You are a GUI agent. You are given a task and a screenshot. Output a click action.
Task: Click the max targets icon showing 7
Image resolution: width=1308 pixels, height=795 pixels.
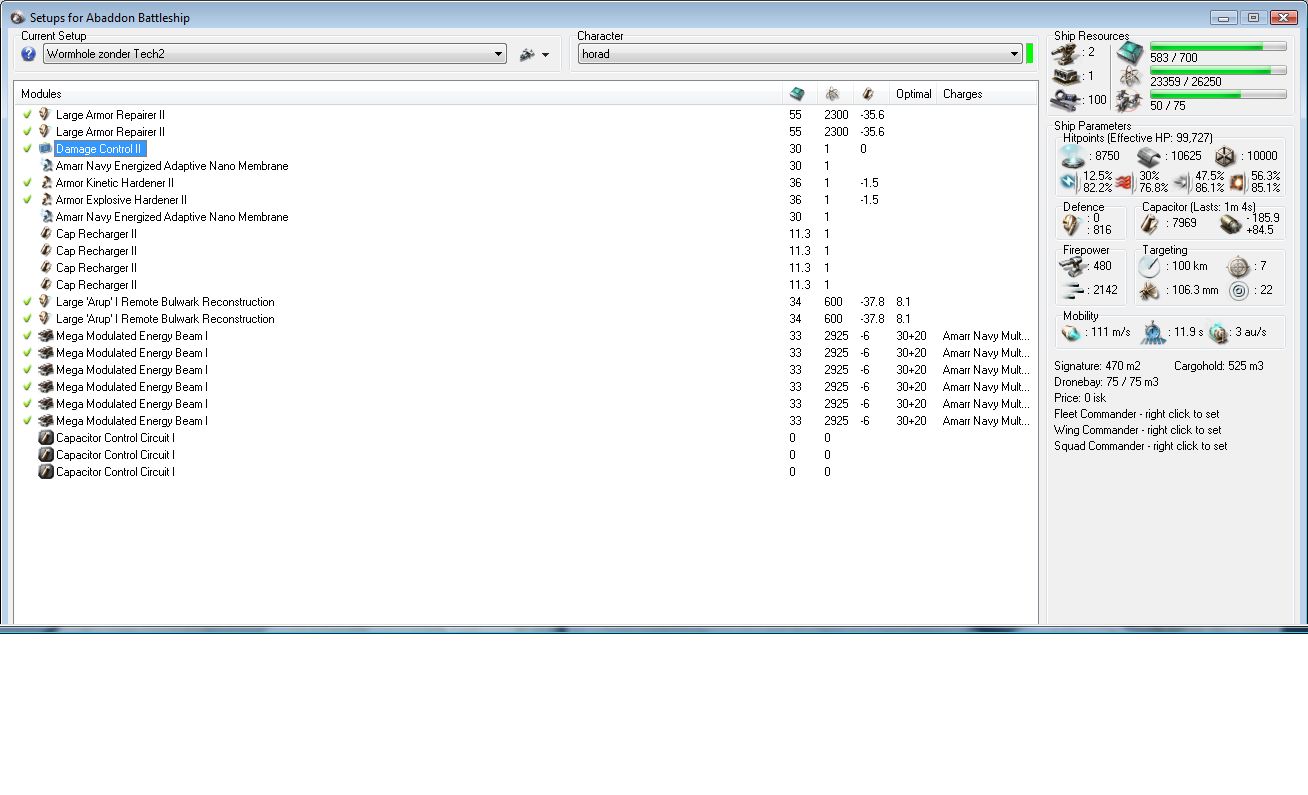[1238, 266]
